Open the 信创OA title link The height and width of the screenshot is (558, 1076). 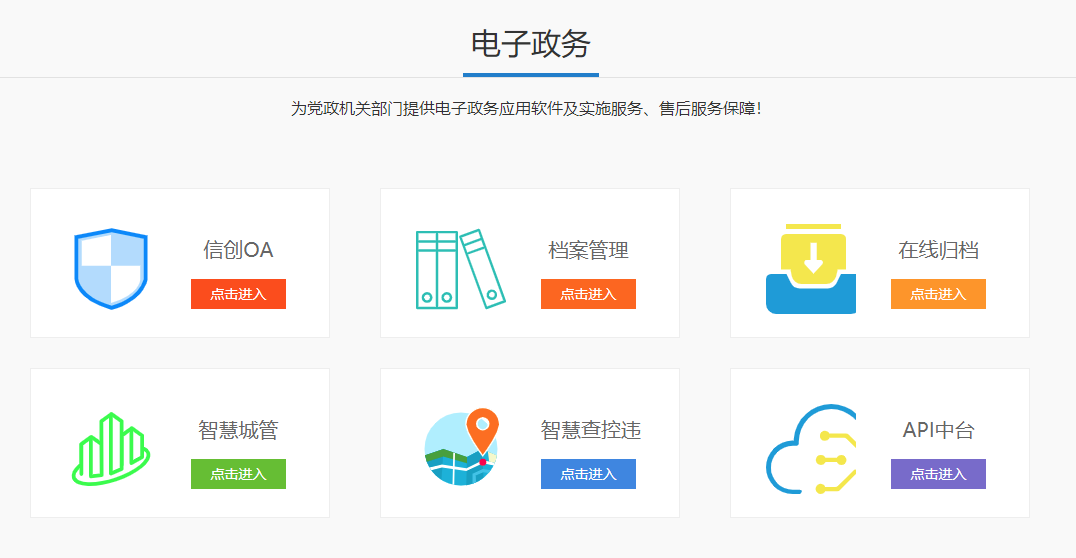[238, 250]
